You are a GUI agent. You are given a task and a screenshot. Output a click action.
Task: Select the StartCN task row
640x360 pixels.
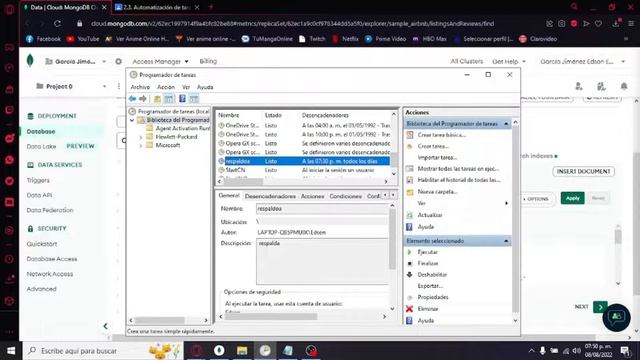click(x=303, y=170)
